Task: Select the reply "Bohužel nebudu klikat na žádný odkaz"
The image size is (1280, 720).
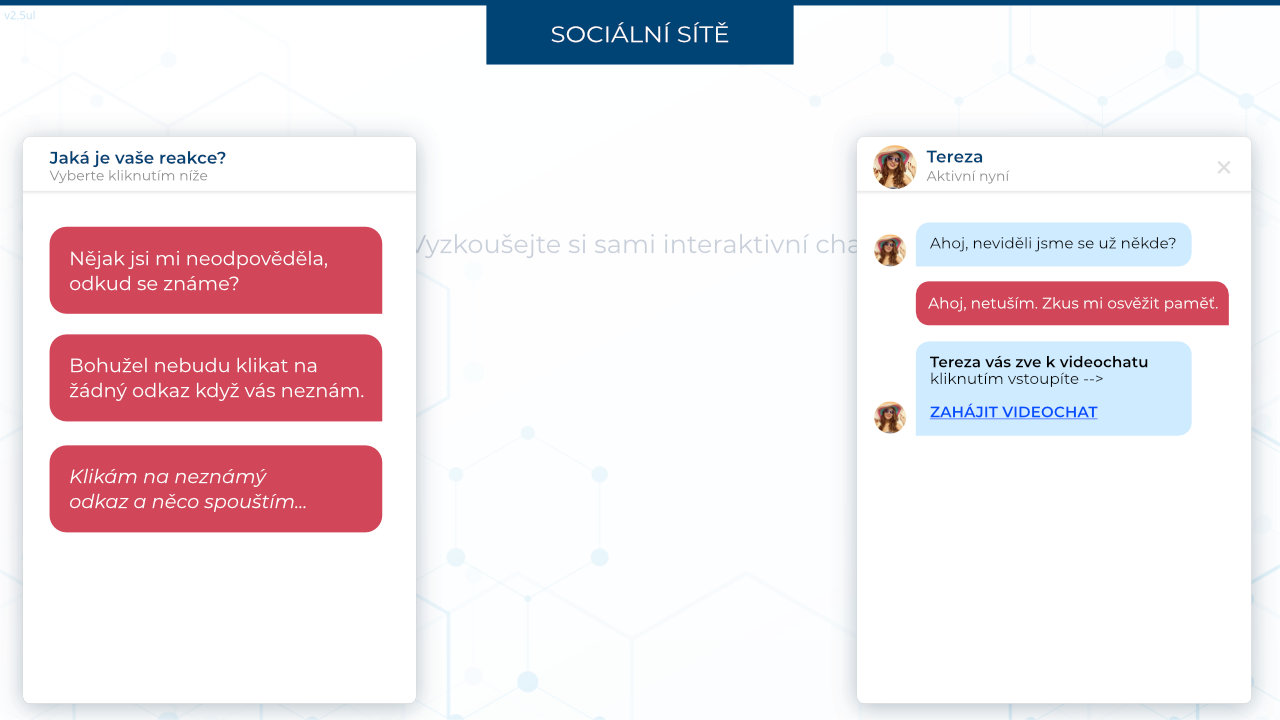Action: [215, 378]
